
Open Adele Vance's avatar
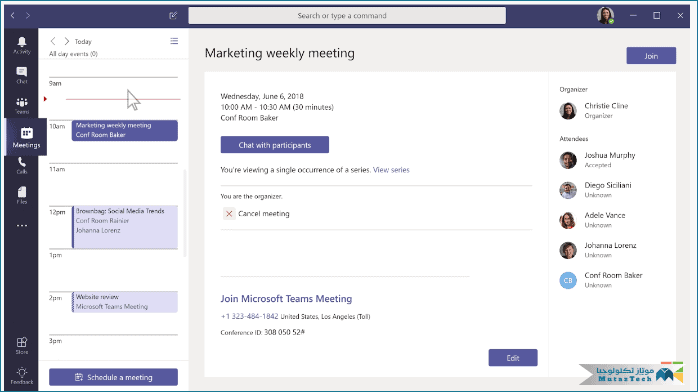point(568,220)
